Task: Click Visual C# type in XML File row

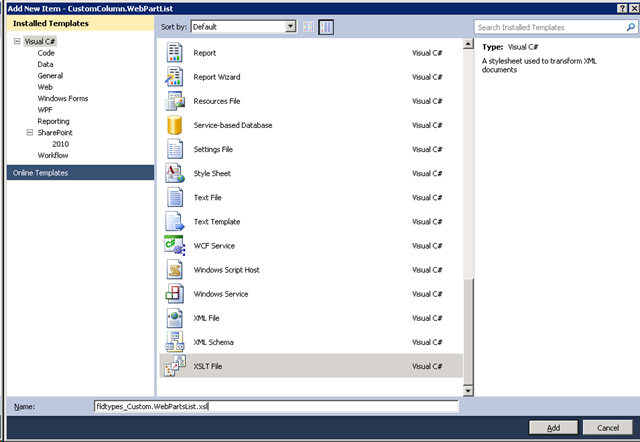Action: (x=427, y=318)
